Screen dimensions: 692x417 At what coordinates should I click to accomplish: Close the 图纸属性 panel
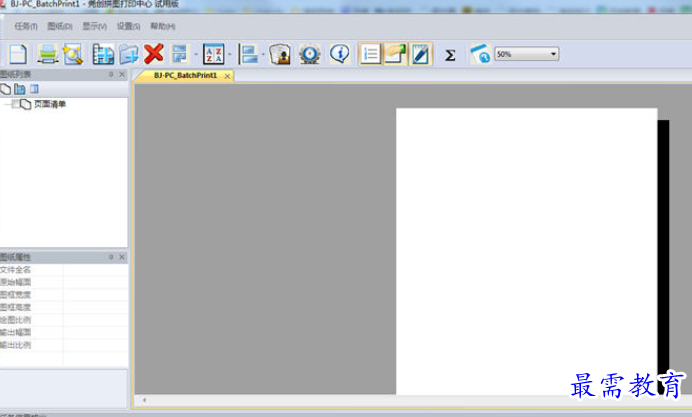122,257
